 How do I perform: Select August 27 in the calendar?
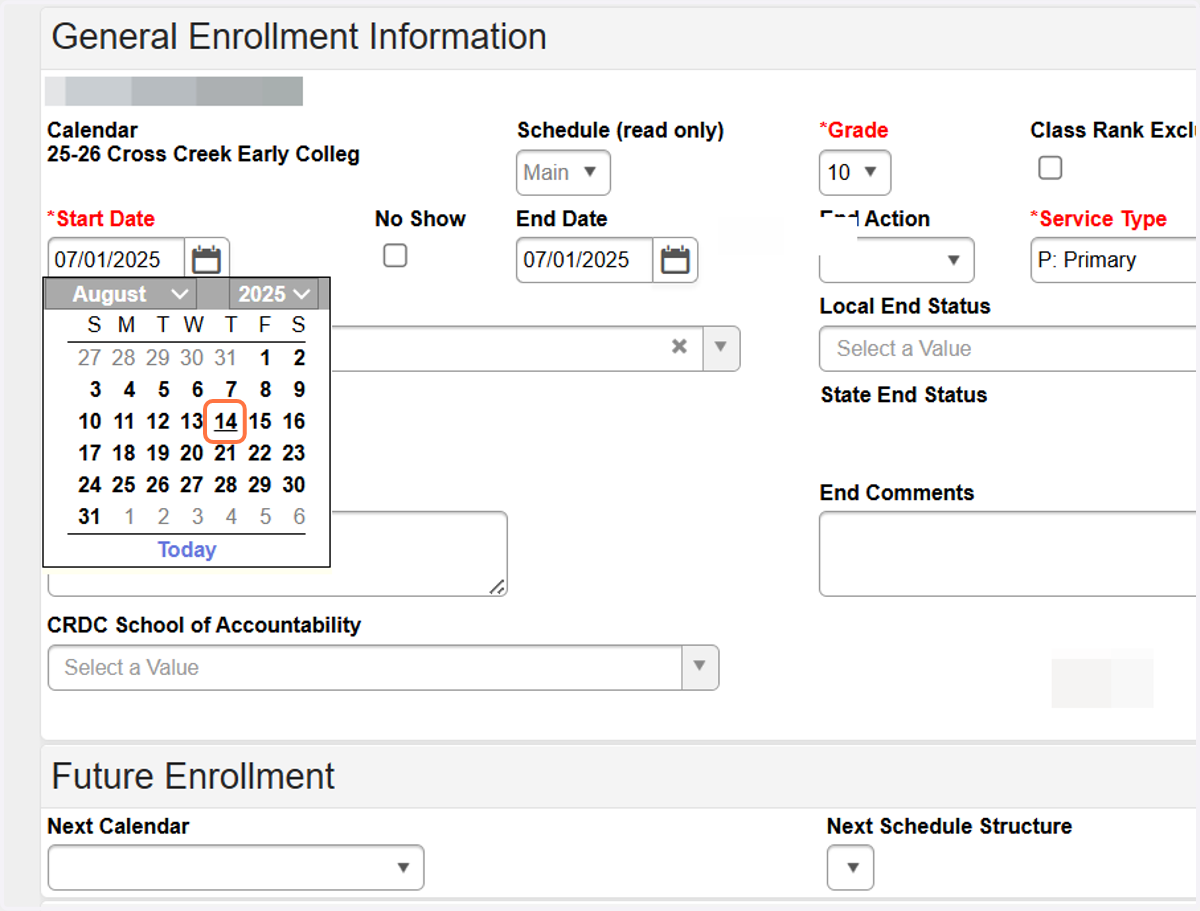coord(192,485)
